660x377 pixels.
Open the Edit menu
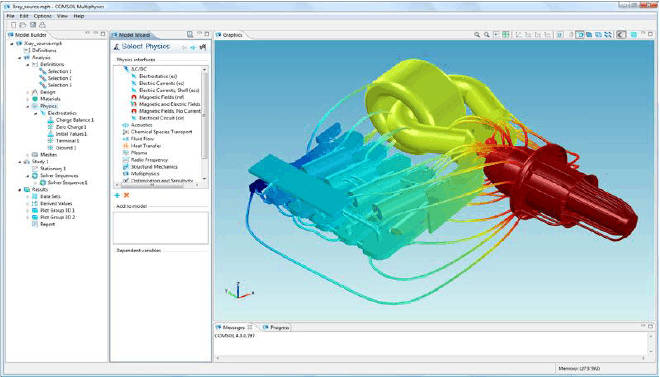pyautogui.click(x=24, y=16)
